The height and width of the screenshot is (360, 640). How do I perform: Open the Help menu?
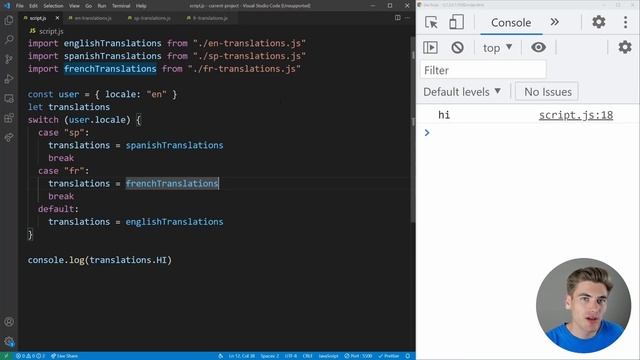(141, 6)
